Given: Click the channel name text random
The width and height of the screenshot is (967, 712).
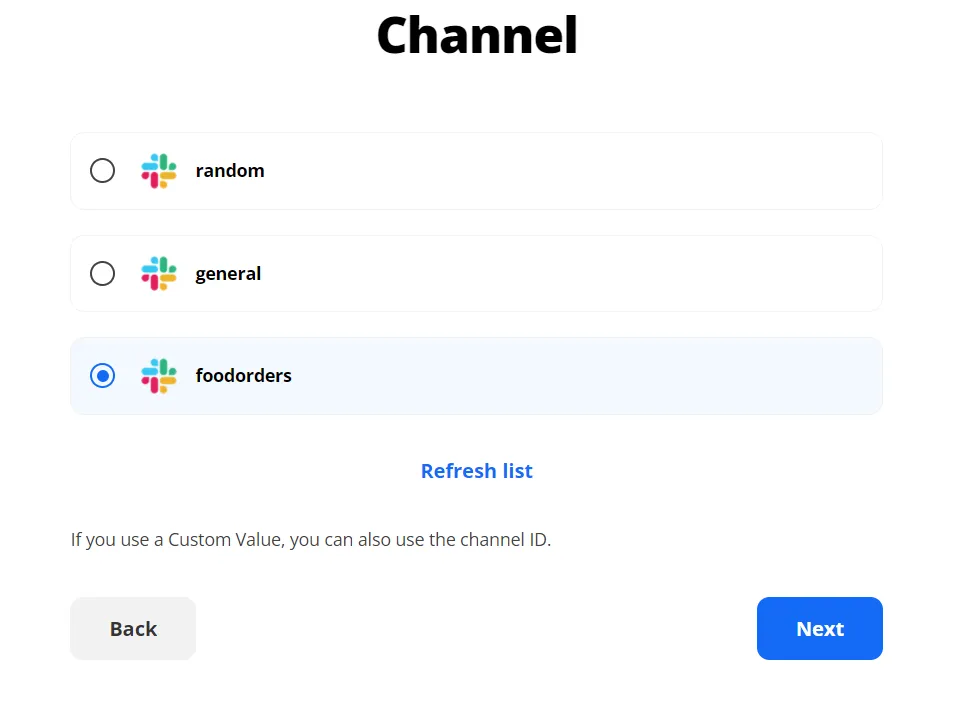Looking at the screenshot, I should click(230, 170).
